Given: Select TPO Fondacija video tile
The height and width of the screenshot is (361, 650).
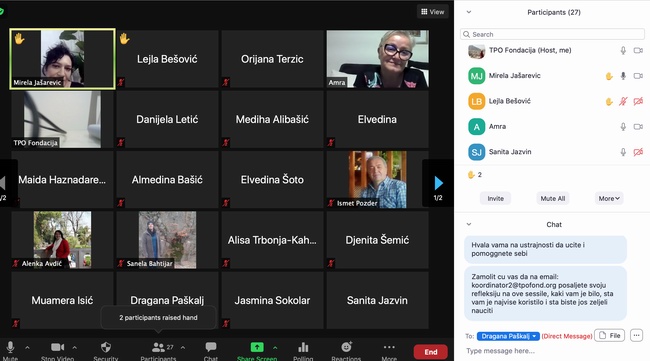Looking at the screenshot, I should (62, 119).
